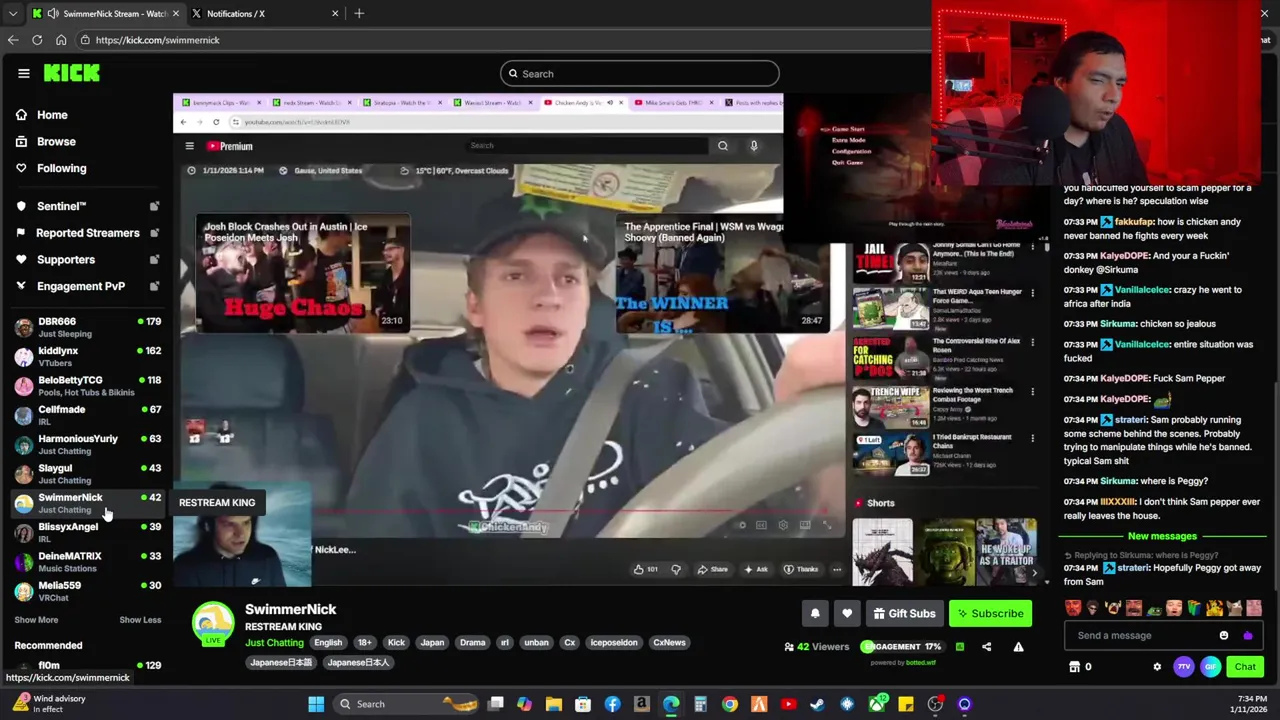The image size is (1280, 720).
Task: Open the browser tab list dropdown
Action: 12,14
